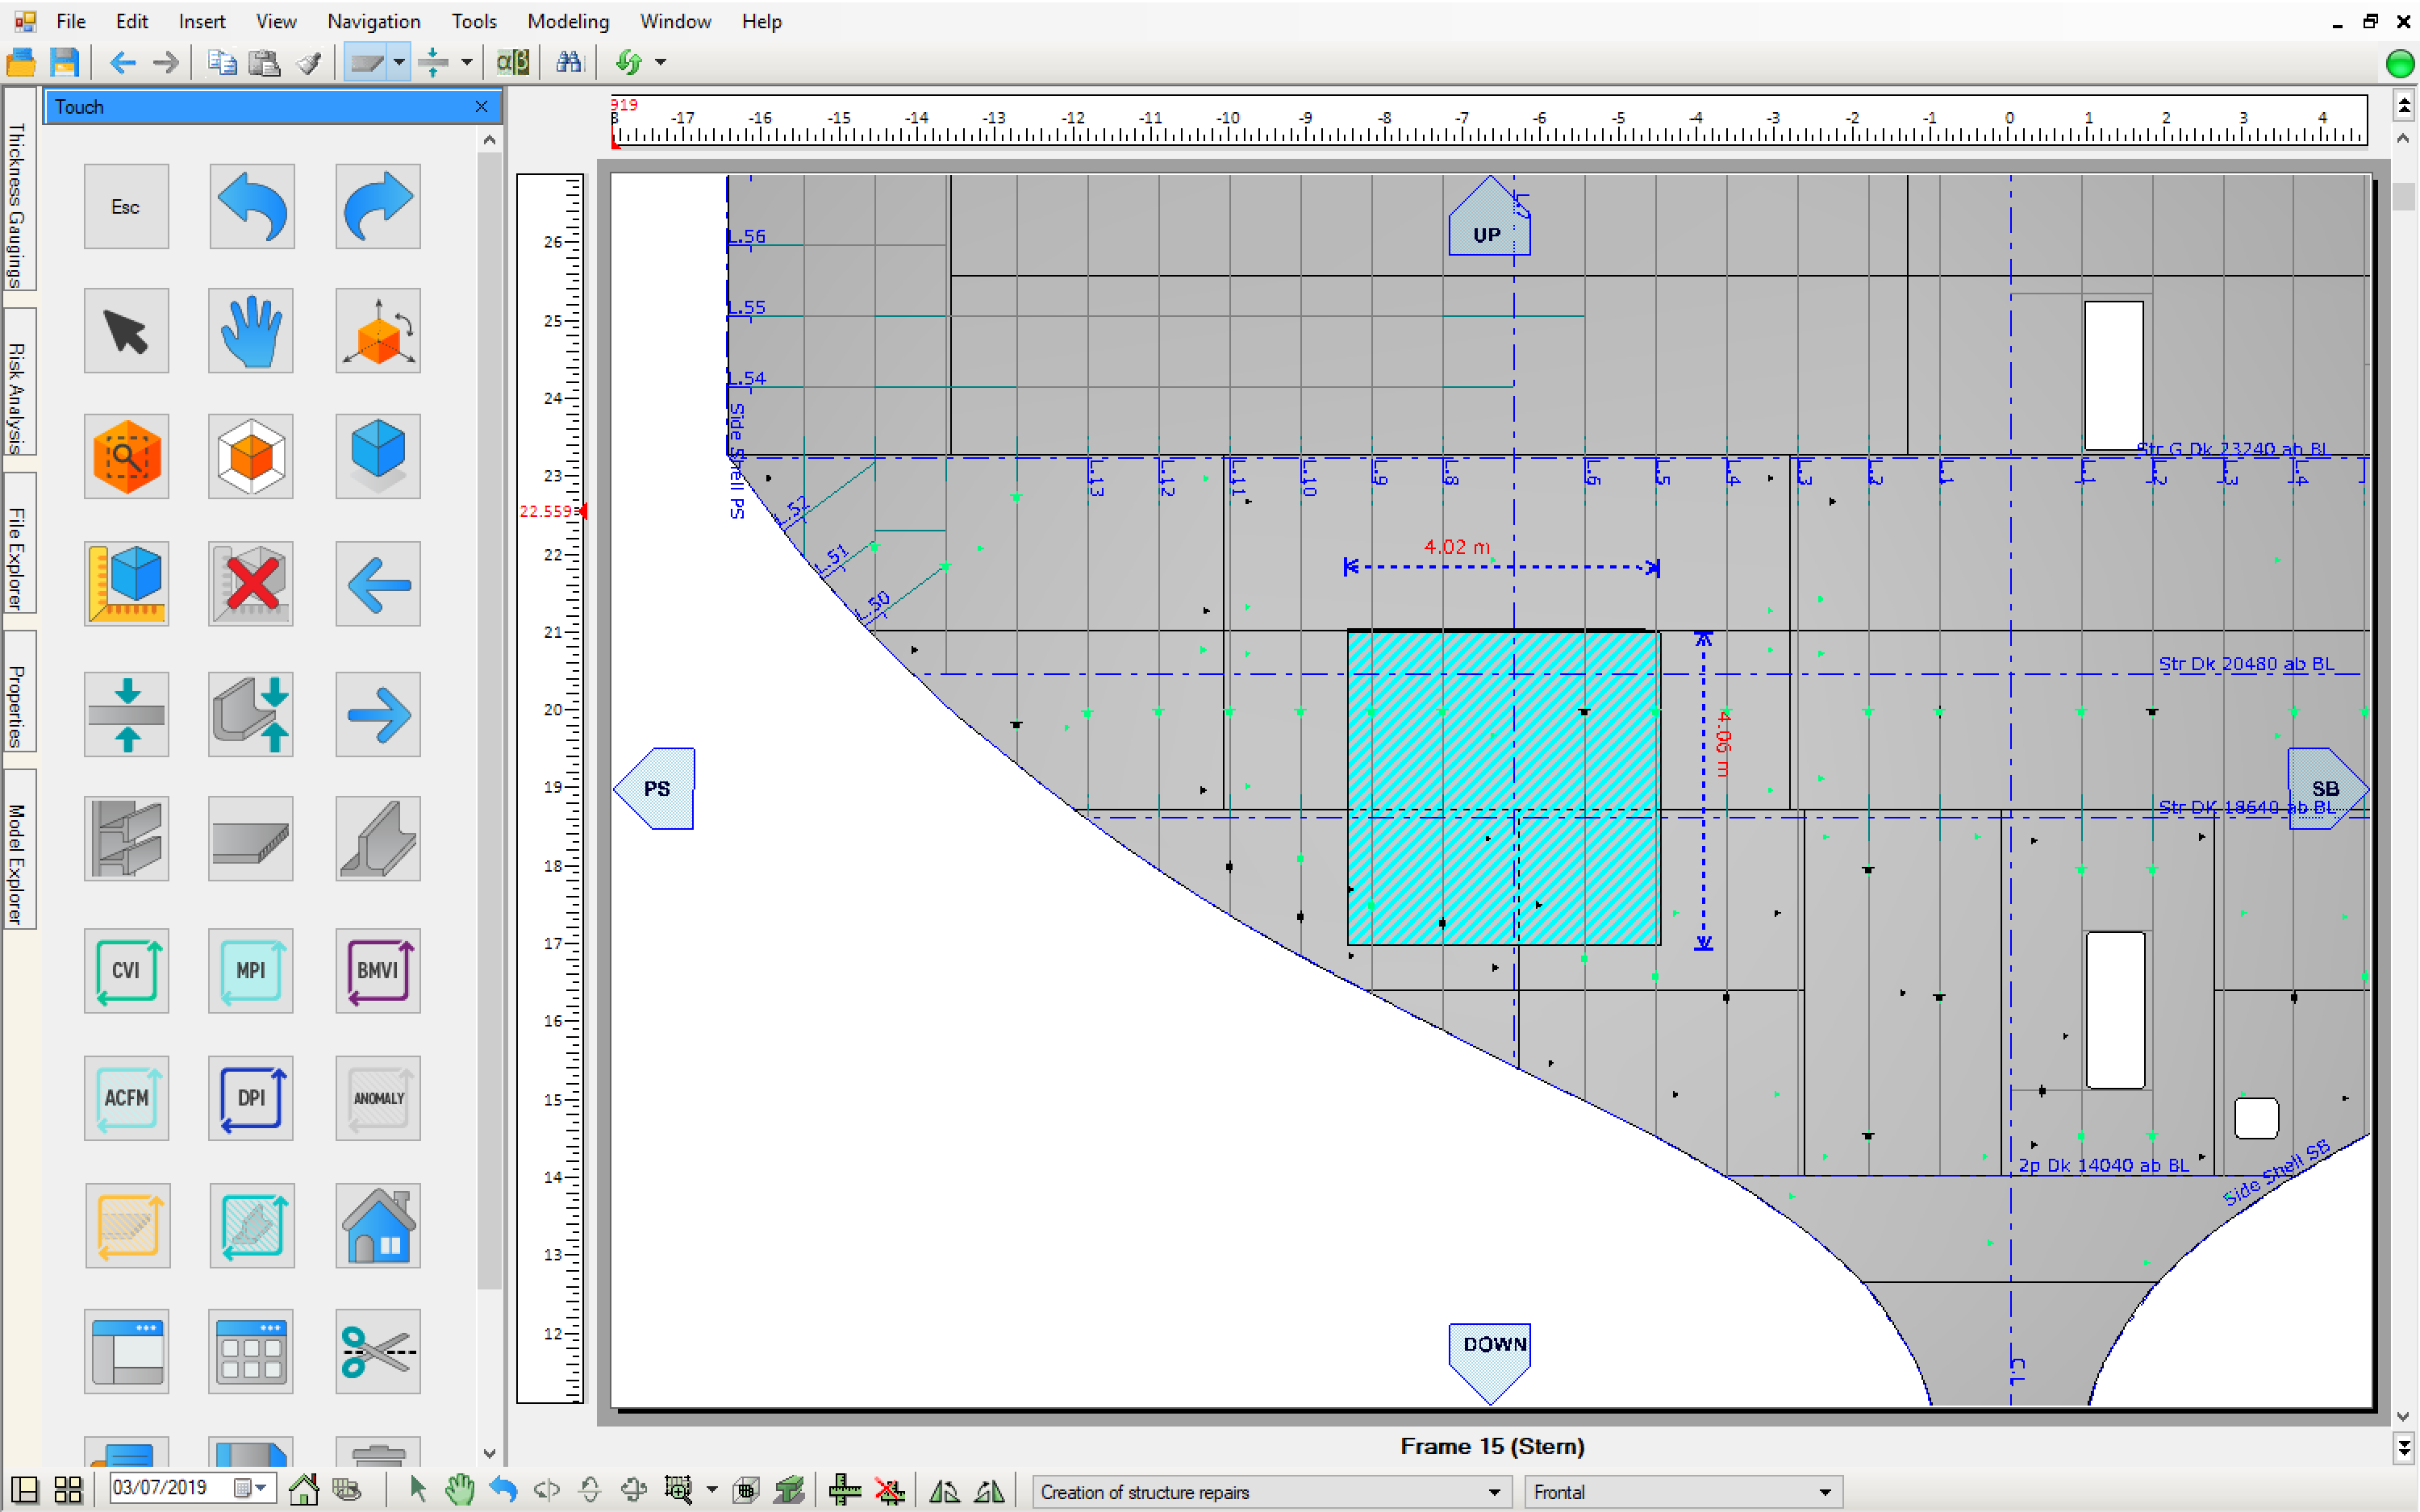Open the BMVI inspection tool
Screen dimensions: 2420x1512
(378, 970)
